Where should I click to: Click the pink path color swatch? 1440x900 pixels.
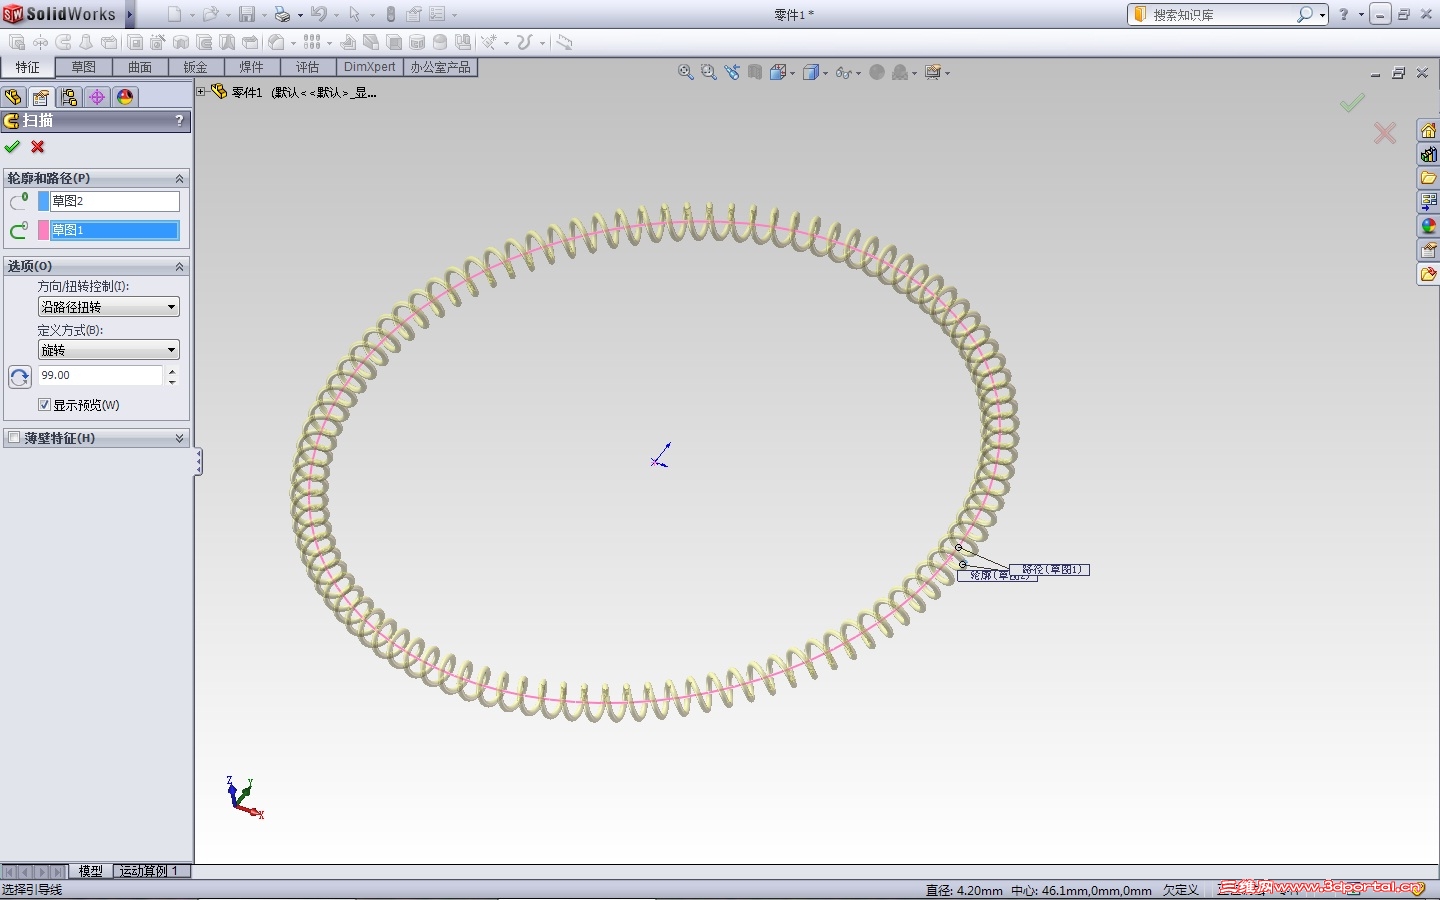43,230
